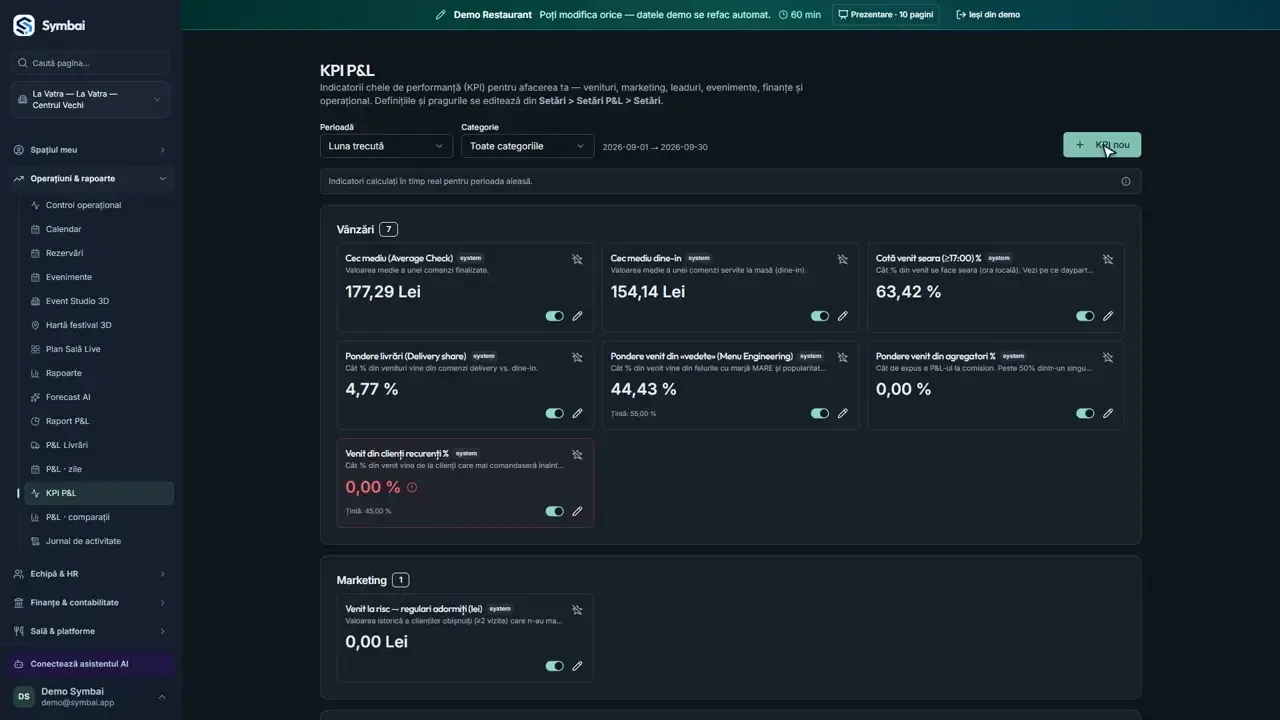Select P&L · comparații in the sidebar
This screenshot has width=1280, height=720.
[99, 517]
